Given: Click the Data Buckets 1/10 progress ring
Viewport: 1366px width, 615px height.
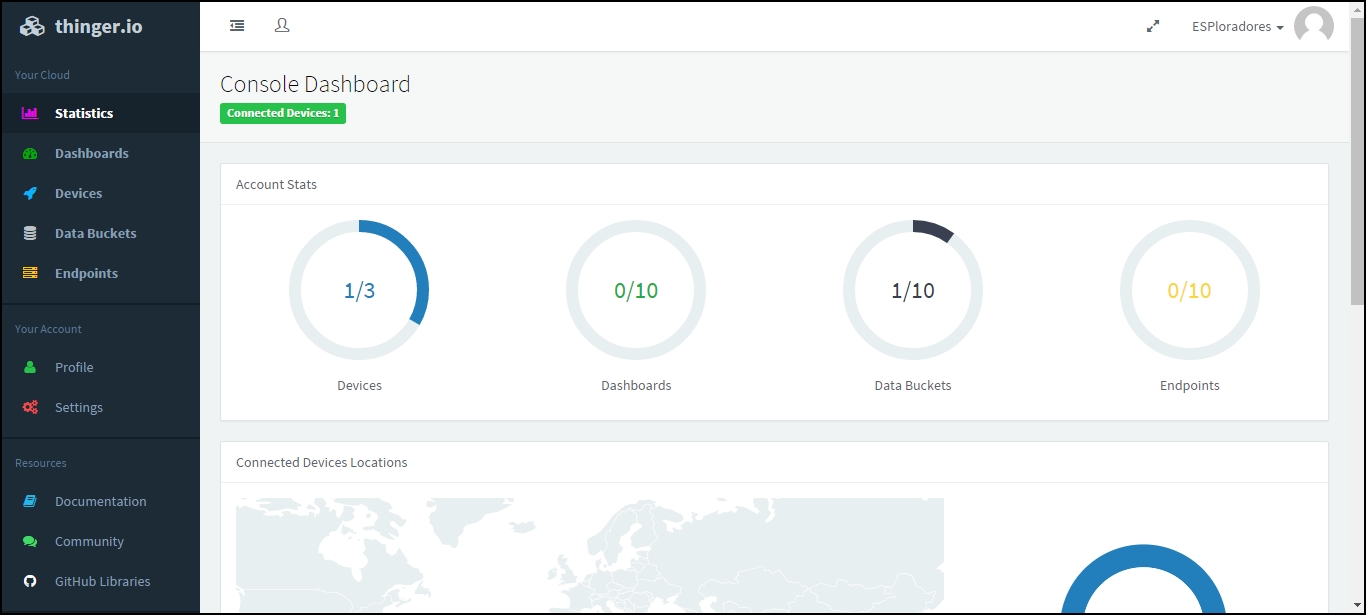Looking at the screenshot, I should 913,290.
